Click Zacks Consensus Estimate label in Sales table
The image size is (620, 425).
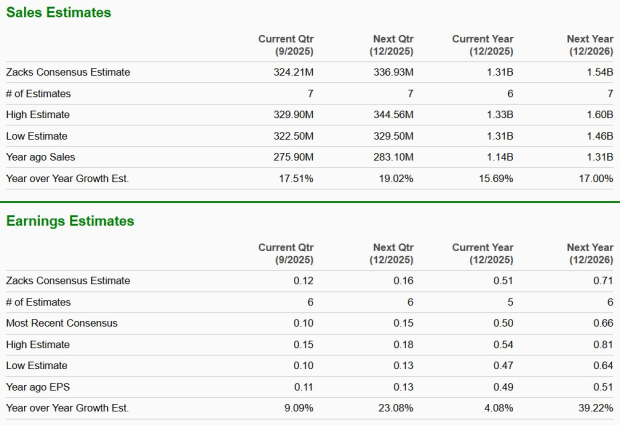click(x=68, y=72)
